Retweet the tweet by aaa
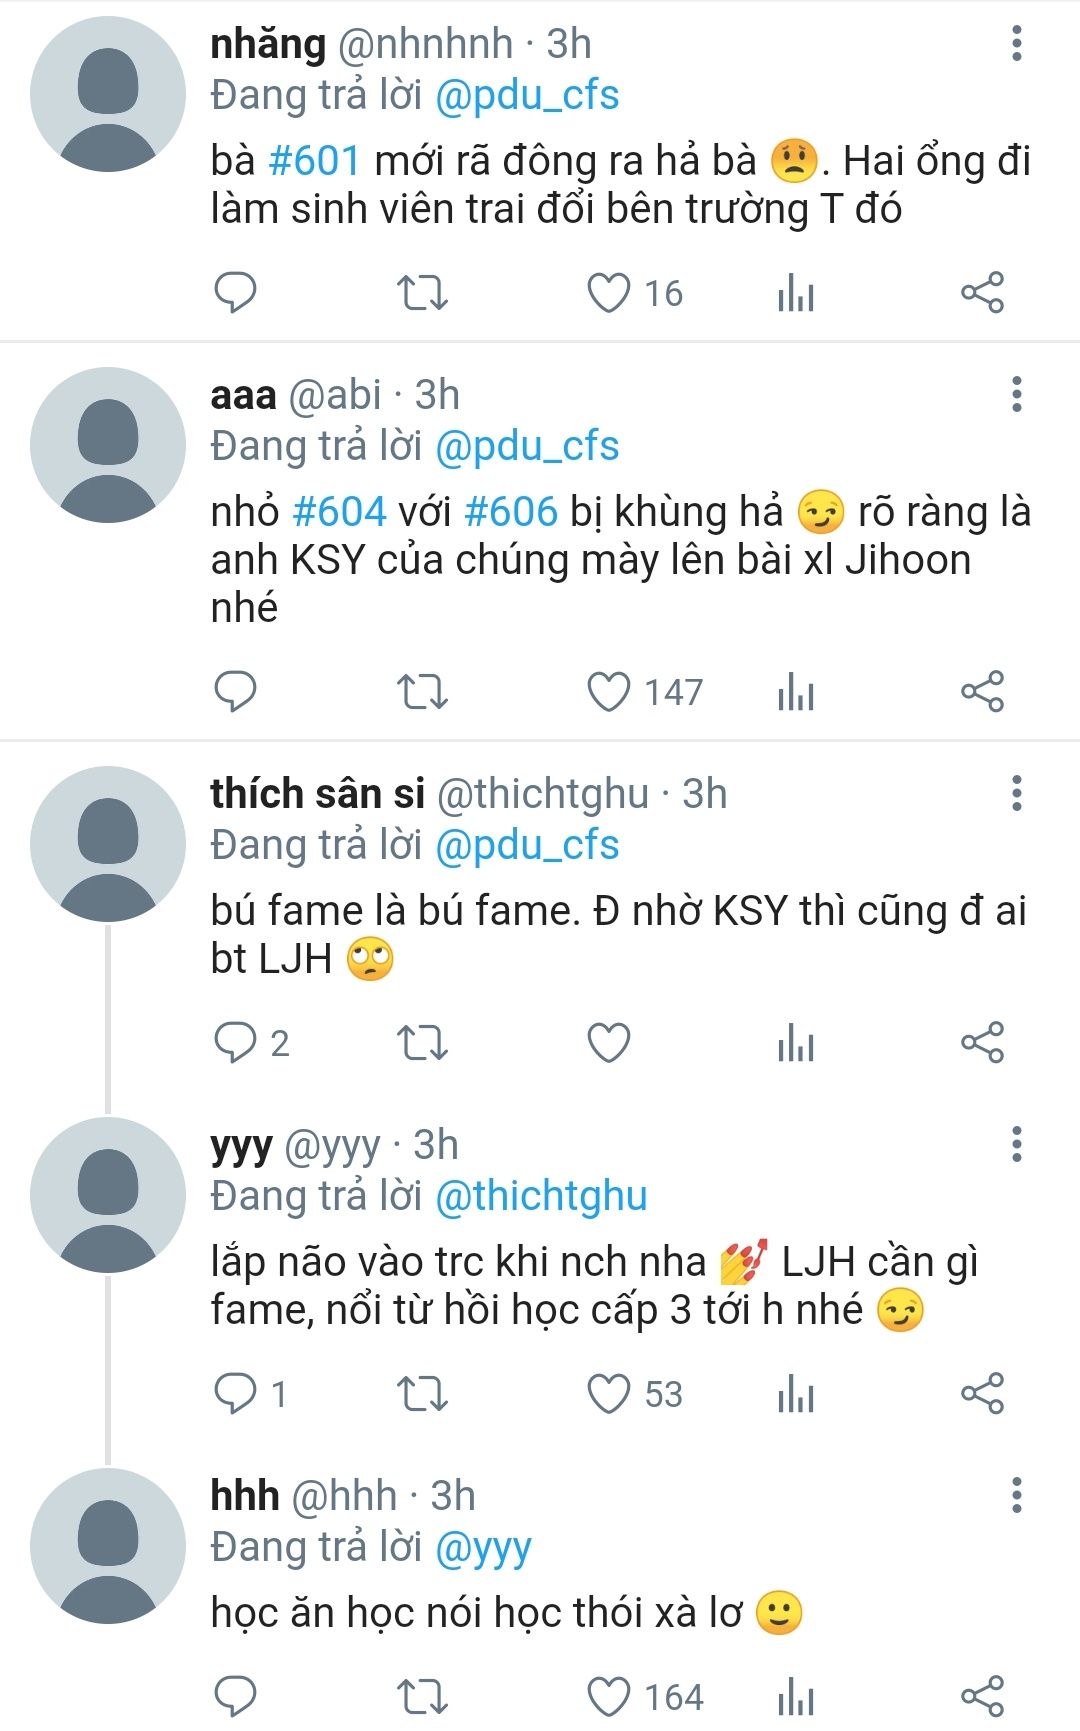Viewport: 1080px width, 1731px height. coord(422,692)
